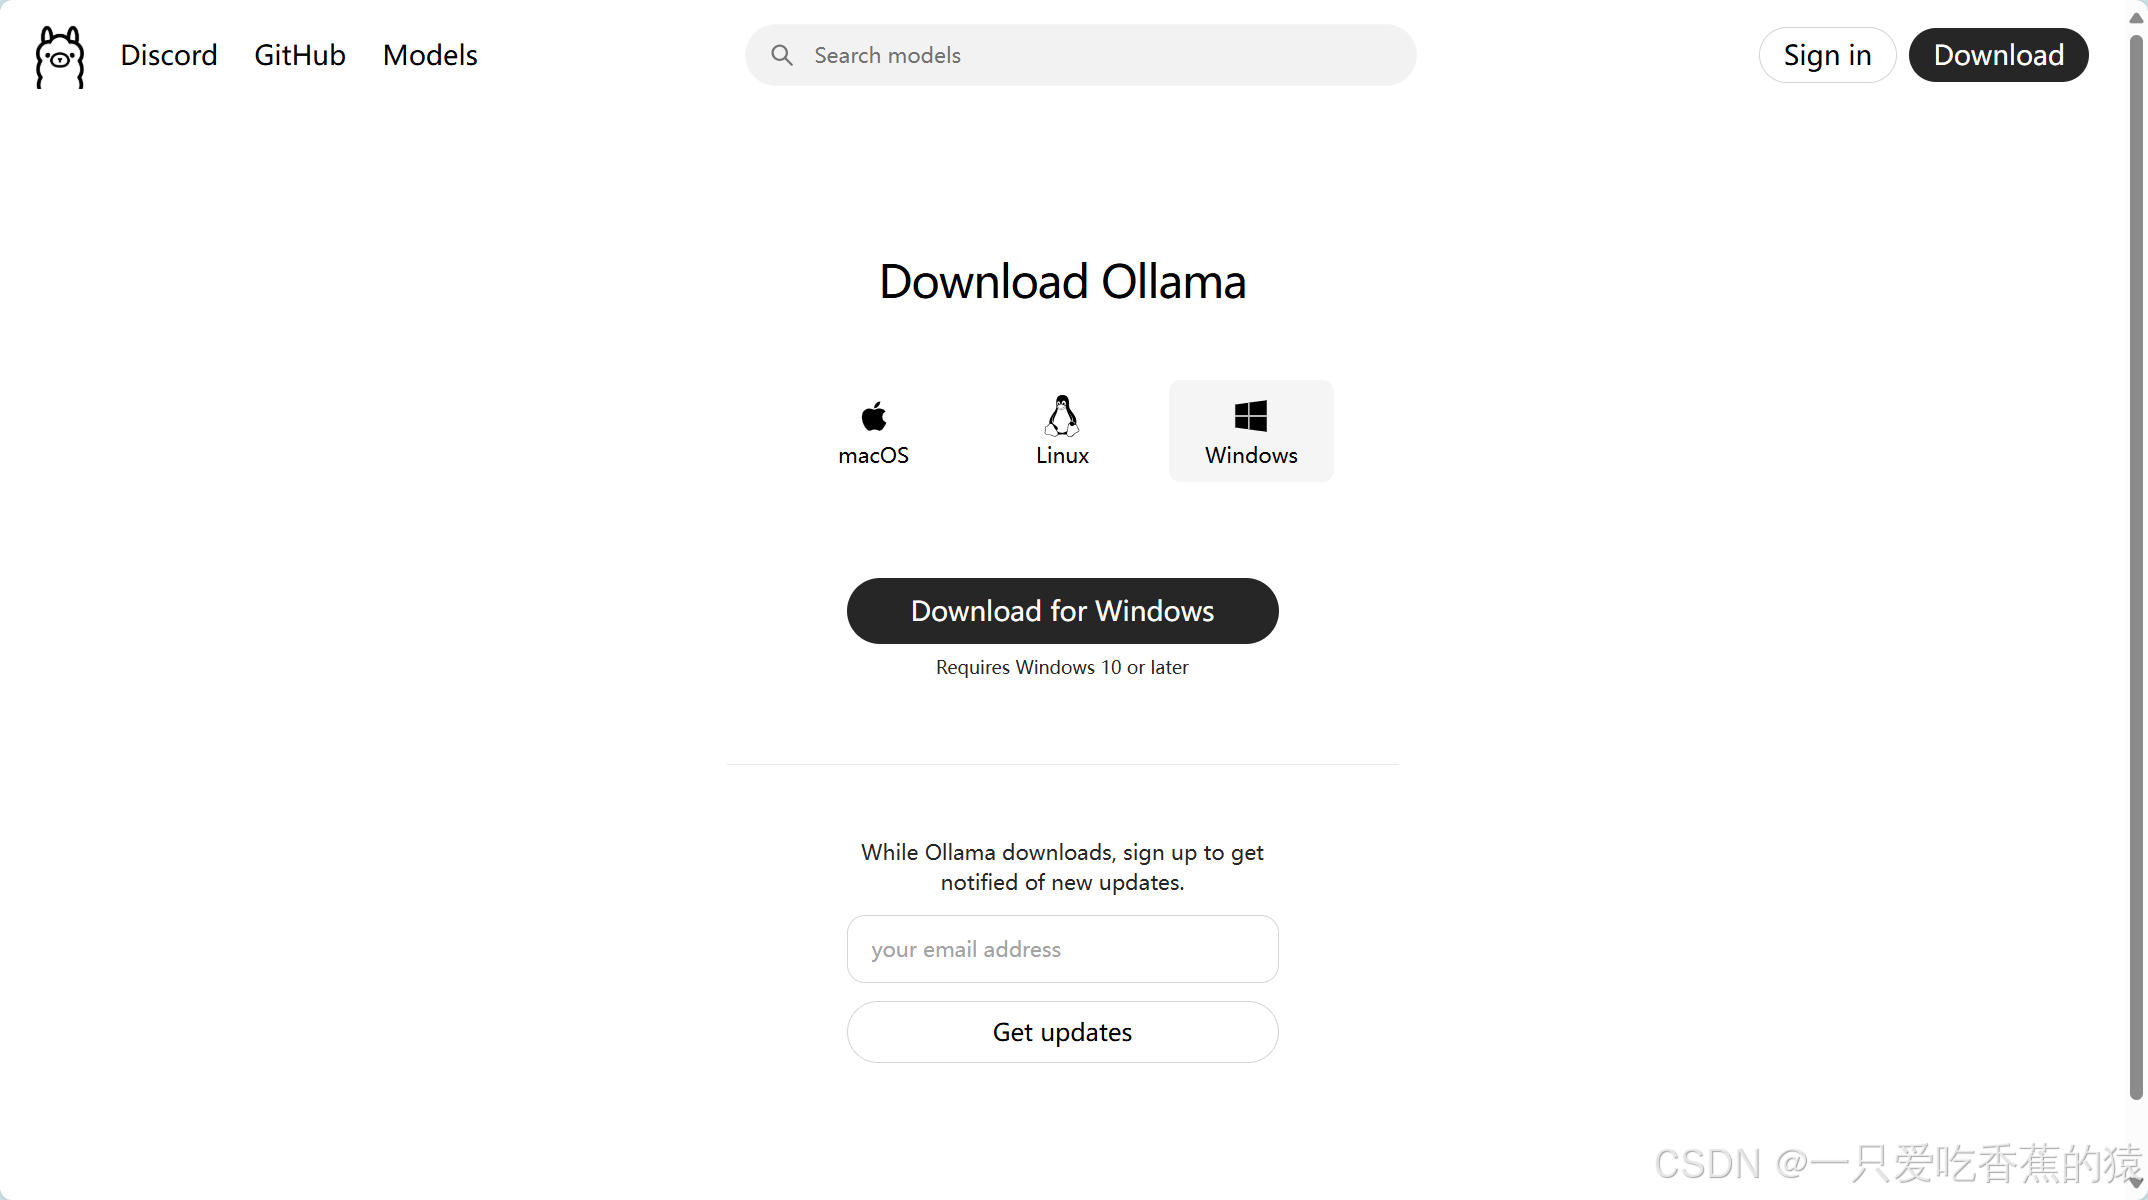Click the Windows tab label text

(x=1251, y=455)
